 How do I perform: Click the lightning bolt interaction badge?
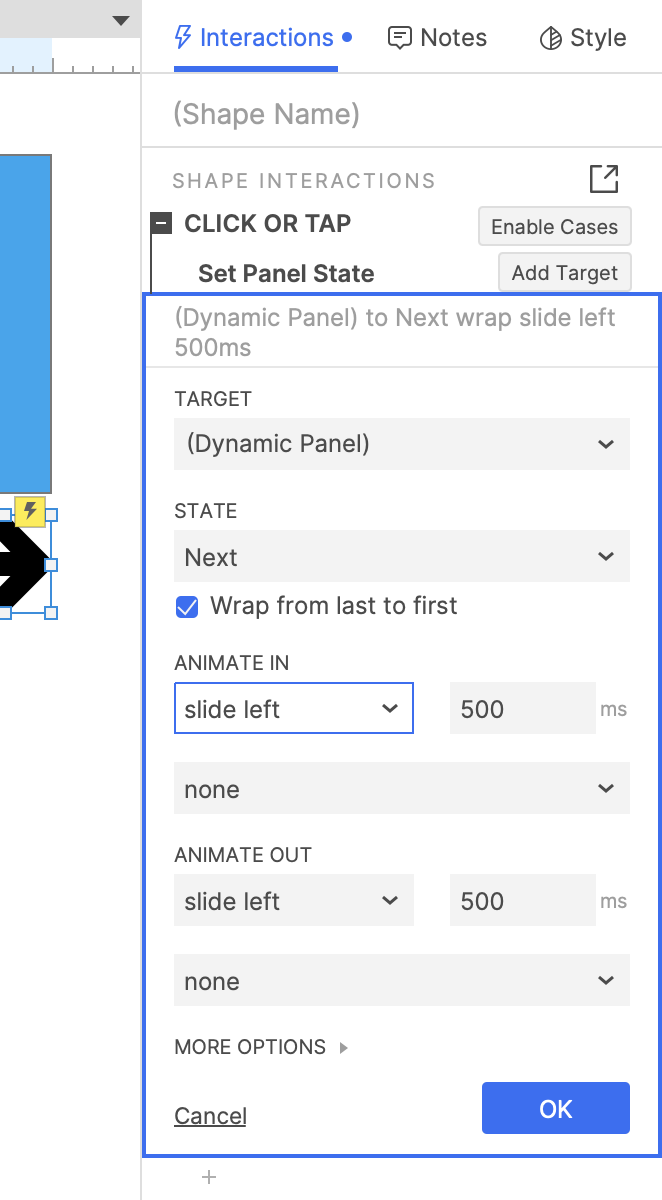[x=31, y=511]
